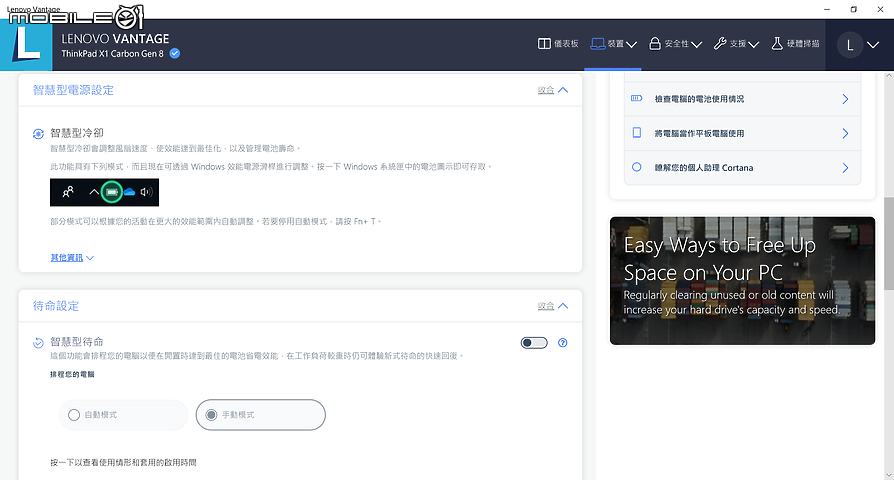
Task: Collapse the 智慧型電源設定 section
Action: 552,90
